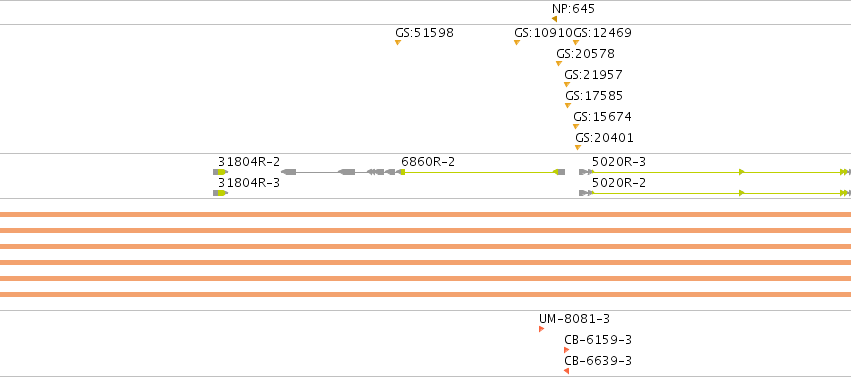Click the CB-6159-3 label text

pos(598,340)
